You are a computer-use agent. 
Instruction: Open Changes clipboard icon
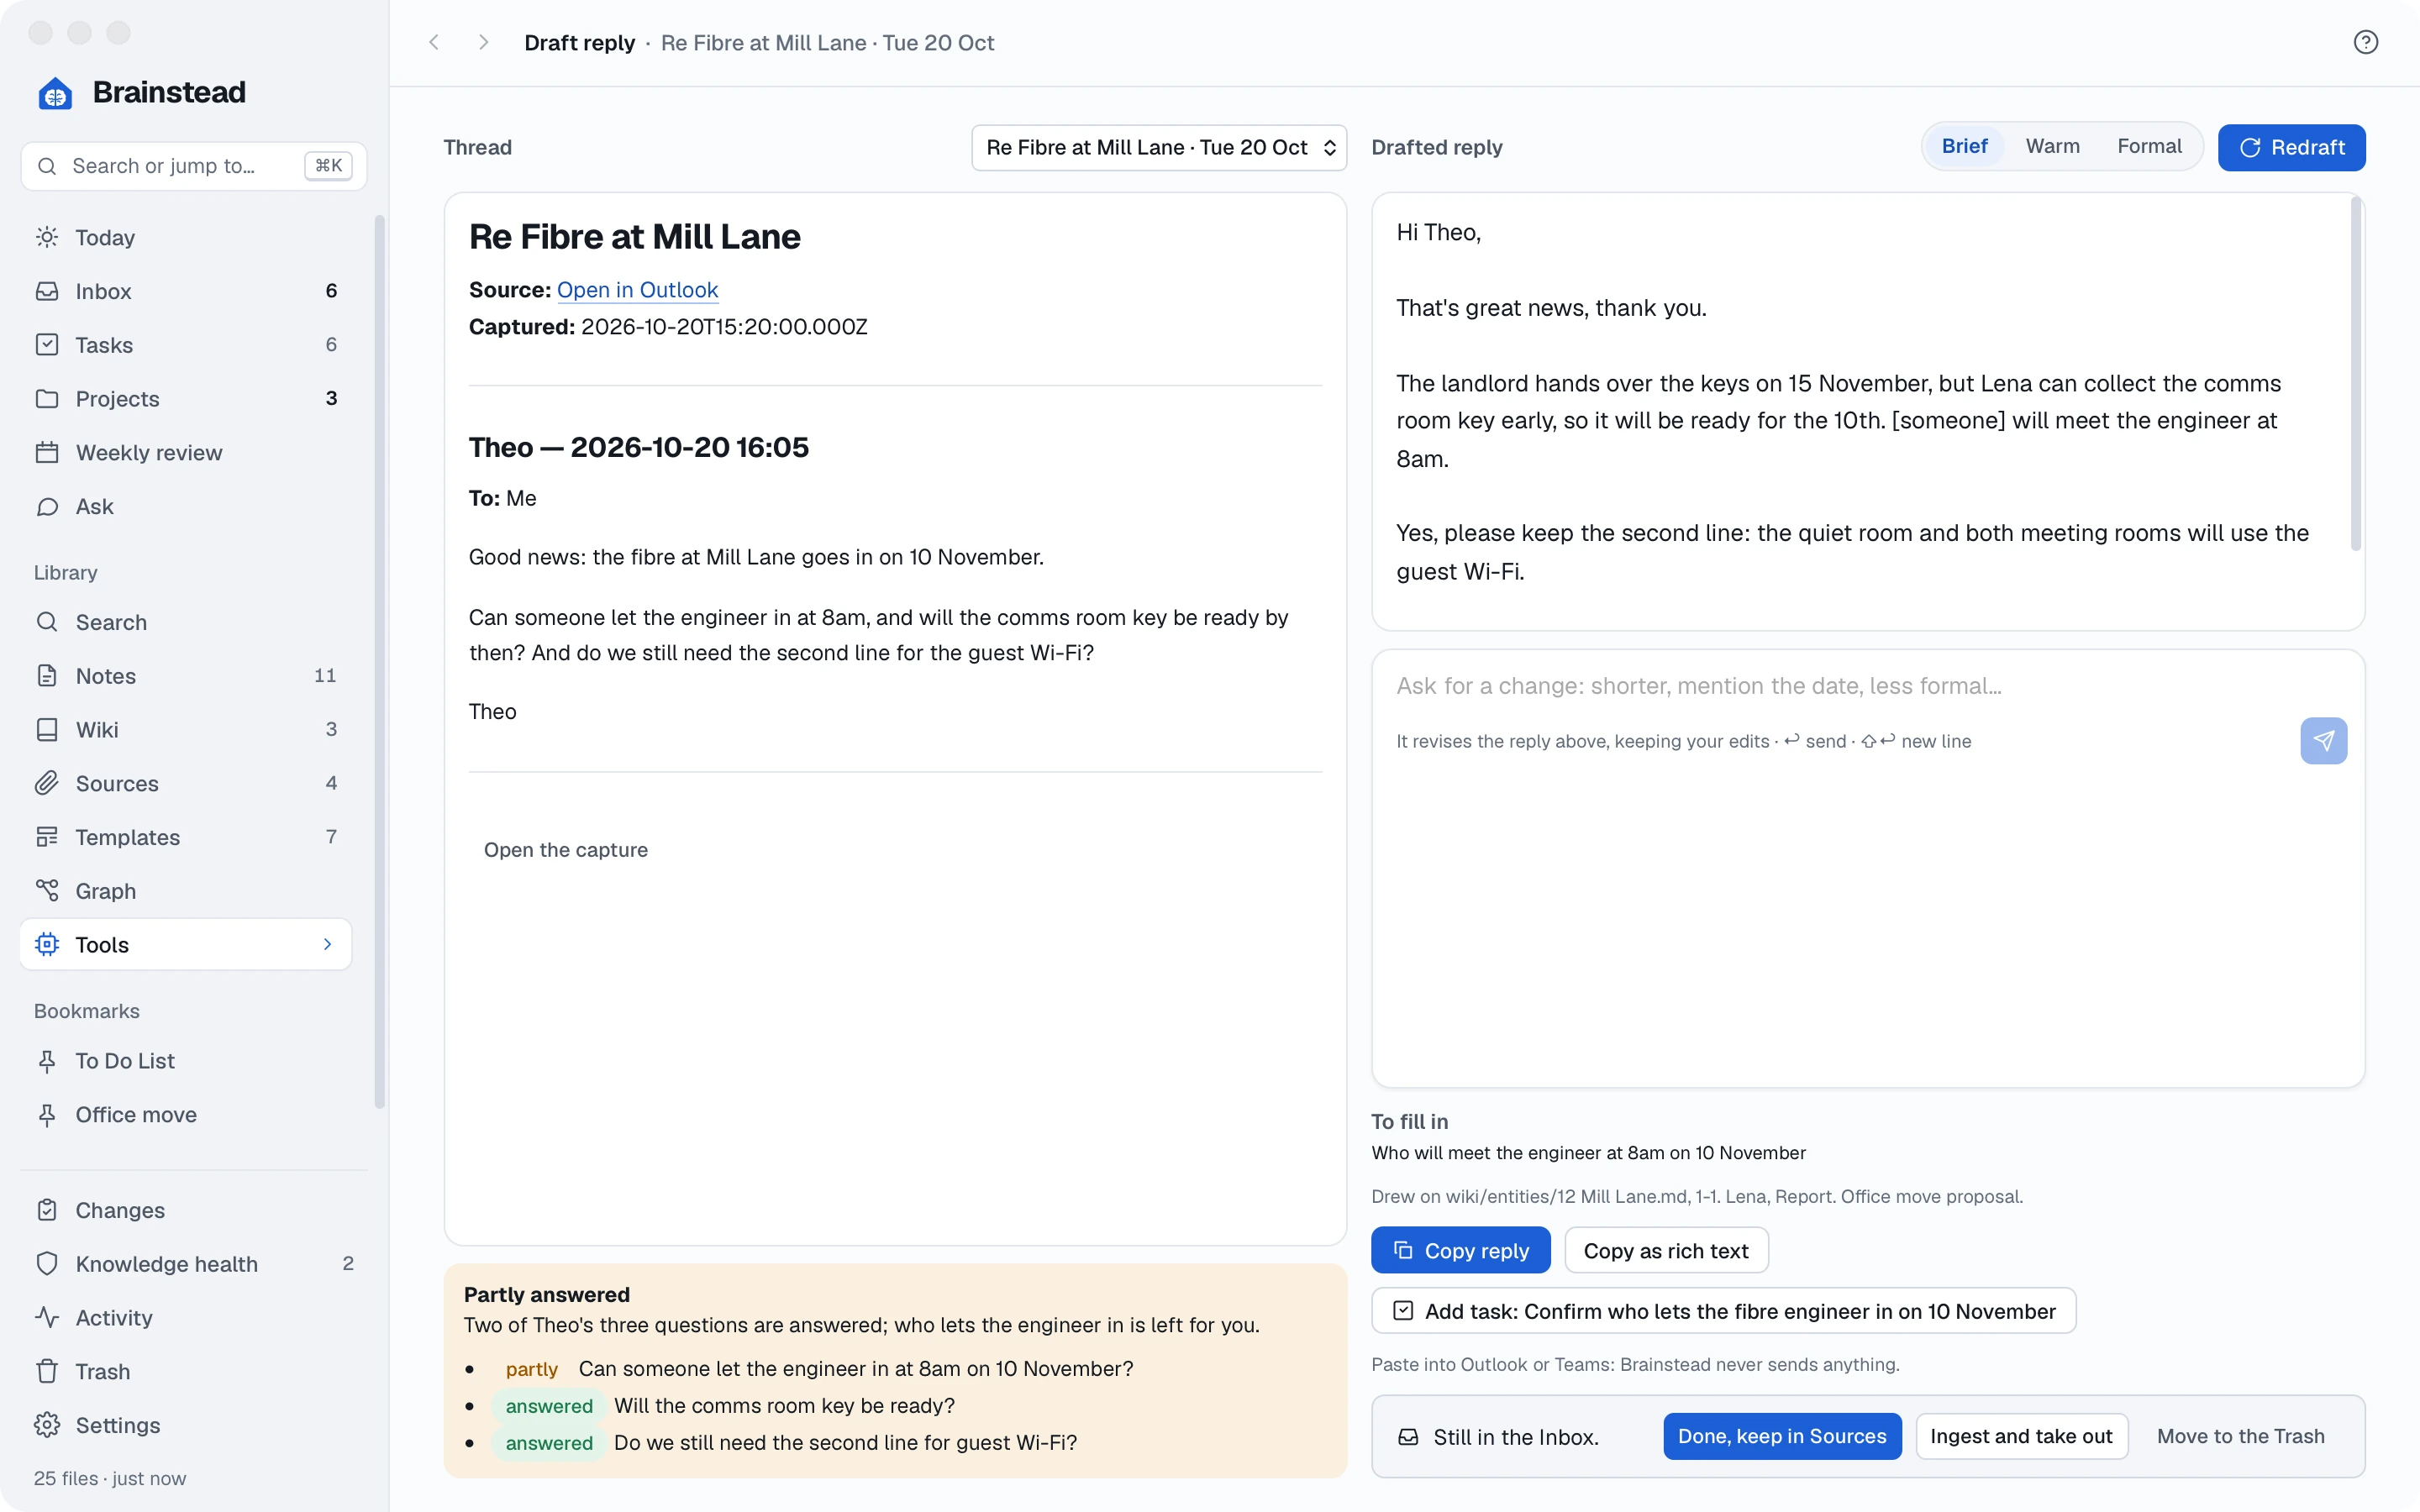(47, 1210)
